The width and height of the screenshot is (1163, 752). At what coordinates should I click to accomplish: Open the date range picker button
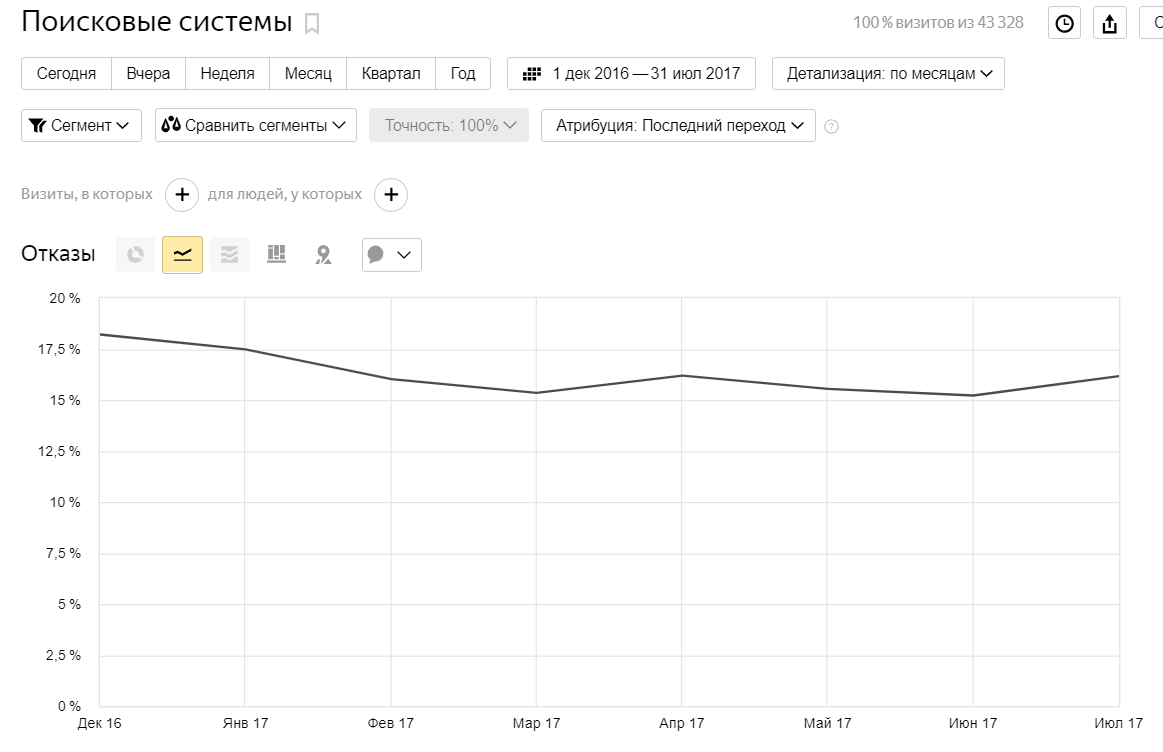(631, 74)
